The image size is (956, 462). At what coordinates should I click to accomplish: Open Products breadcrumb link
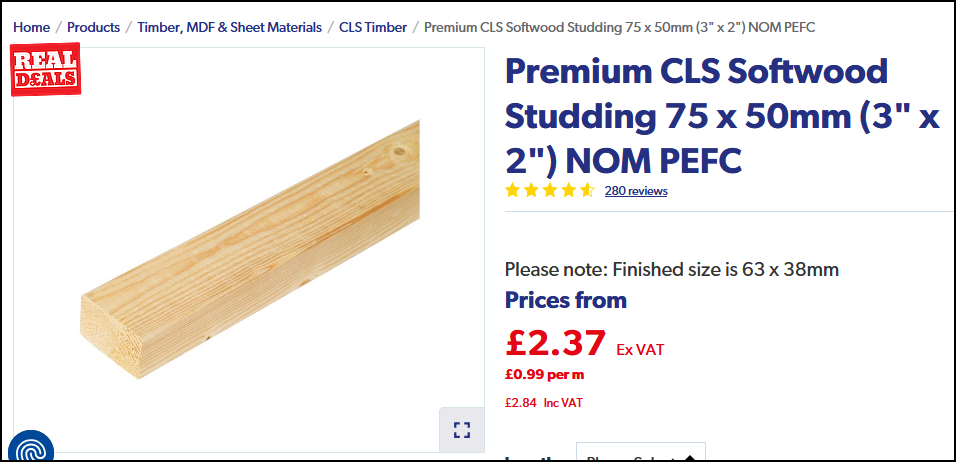pos(93,27)
